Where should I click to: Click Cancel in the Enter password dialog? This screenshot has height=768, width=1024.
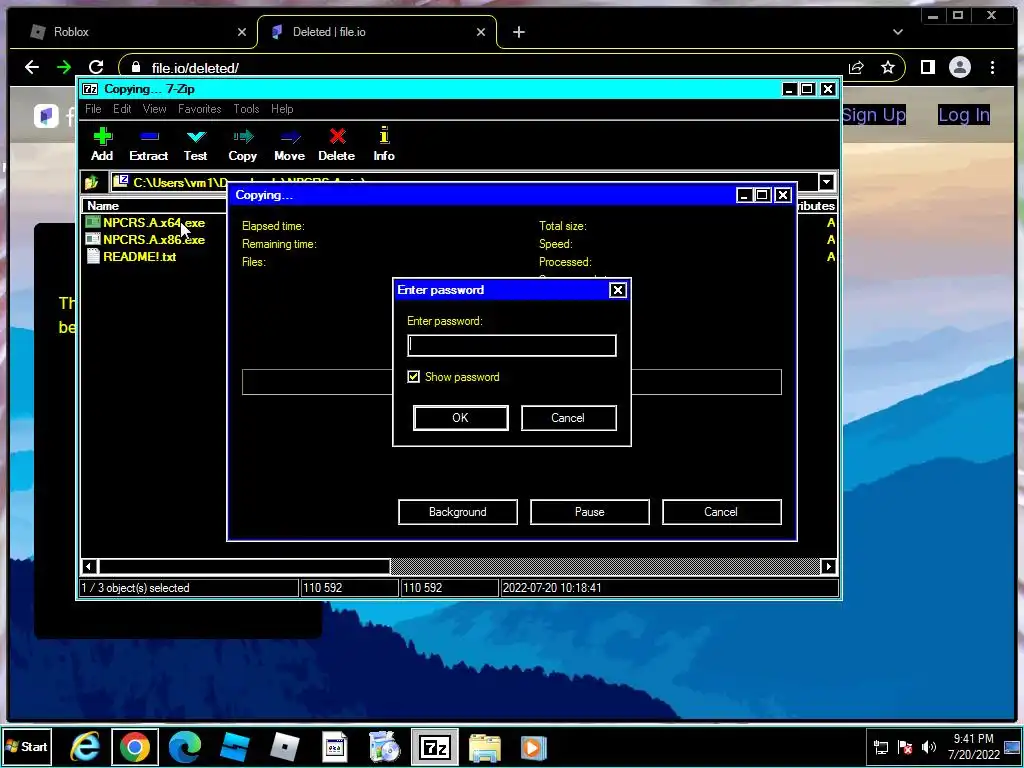[x=568, y=418]
